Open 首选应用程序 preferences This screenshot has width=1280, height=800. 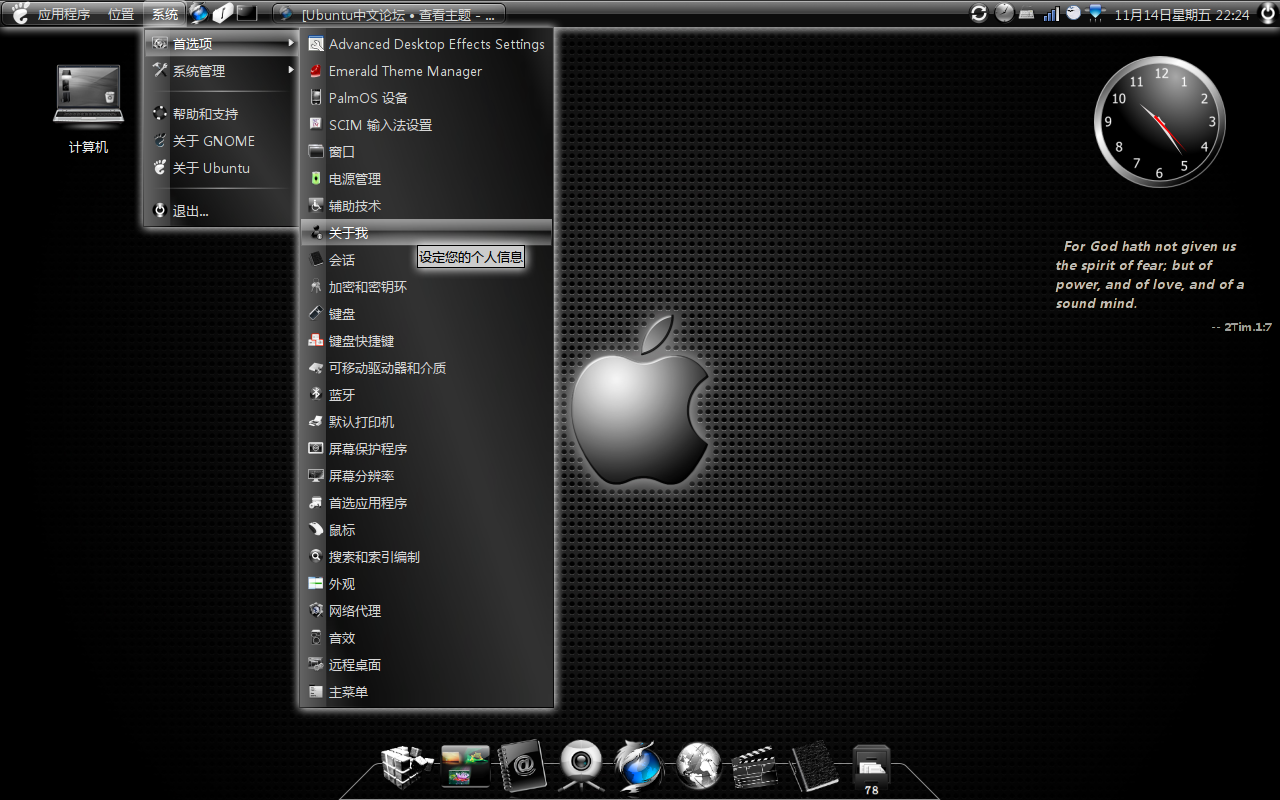pyautogui.click(x=427, y=503)
